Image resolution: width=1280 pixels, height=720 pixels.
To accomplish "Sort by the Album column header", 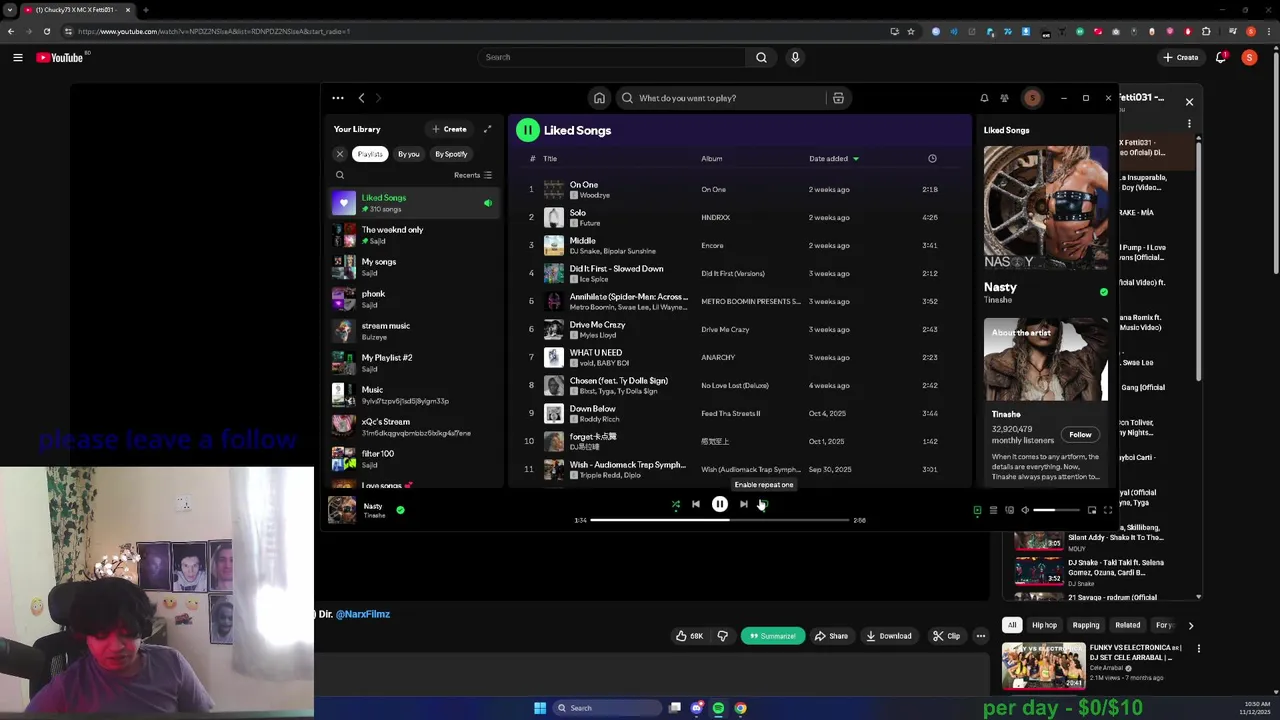I will 711,158.
